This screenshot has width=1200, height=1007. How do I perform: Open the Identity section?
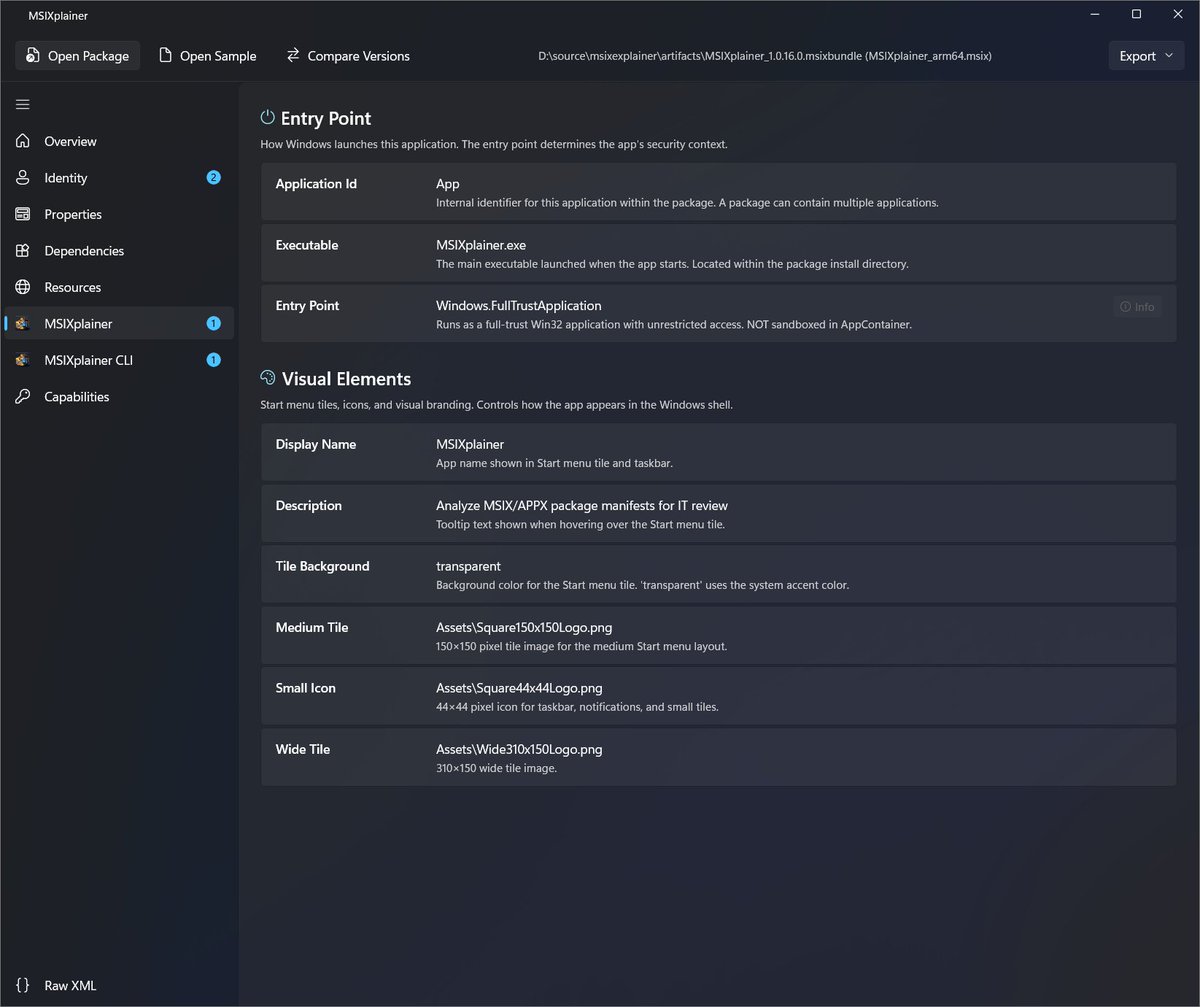click(119, 178)
